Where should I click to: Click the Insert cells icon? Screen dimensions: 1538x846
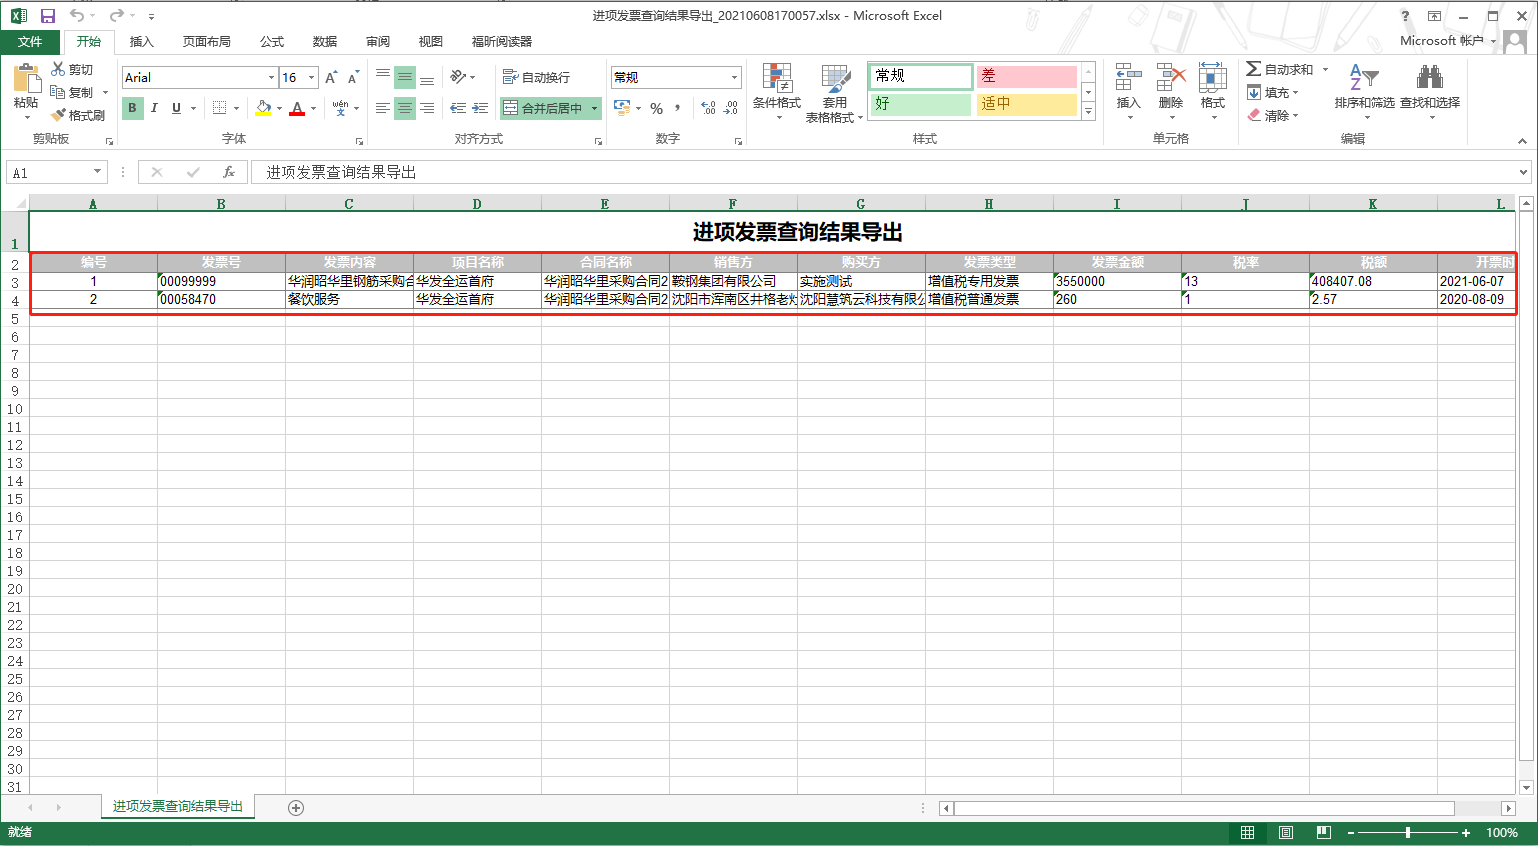point(1128,78)
